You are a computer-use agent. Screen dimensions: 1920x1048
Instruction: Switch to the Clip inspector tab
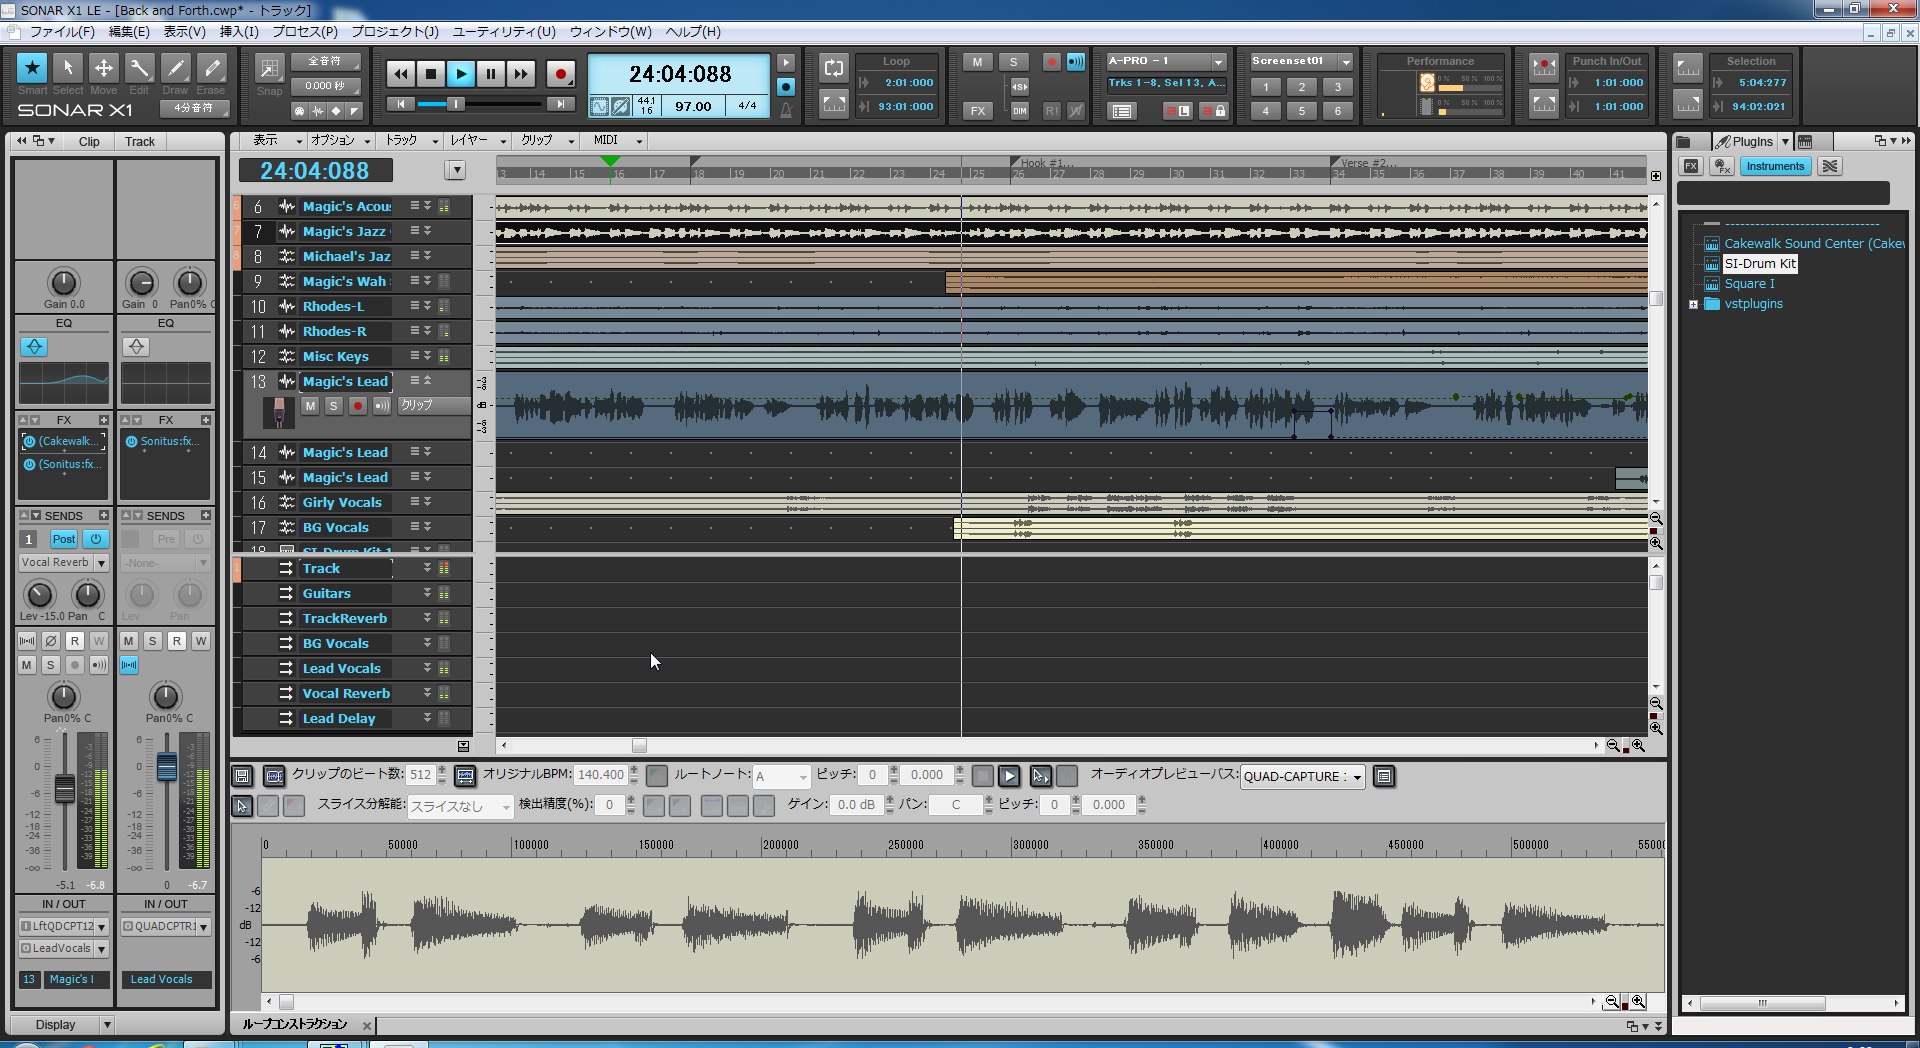click(x=89, y=142)
